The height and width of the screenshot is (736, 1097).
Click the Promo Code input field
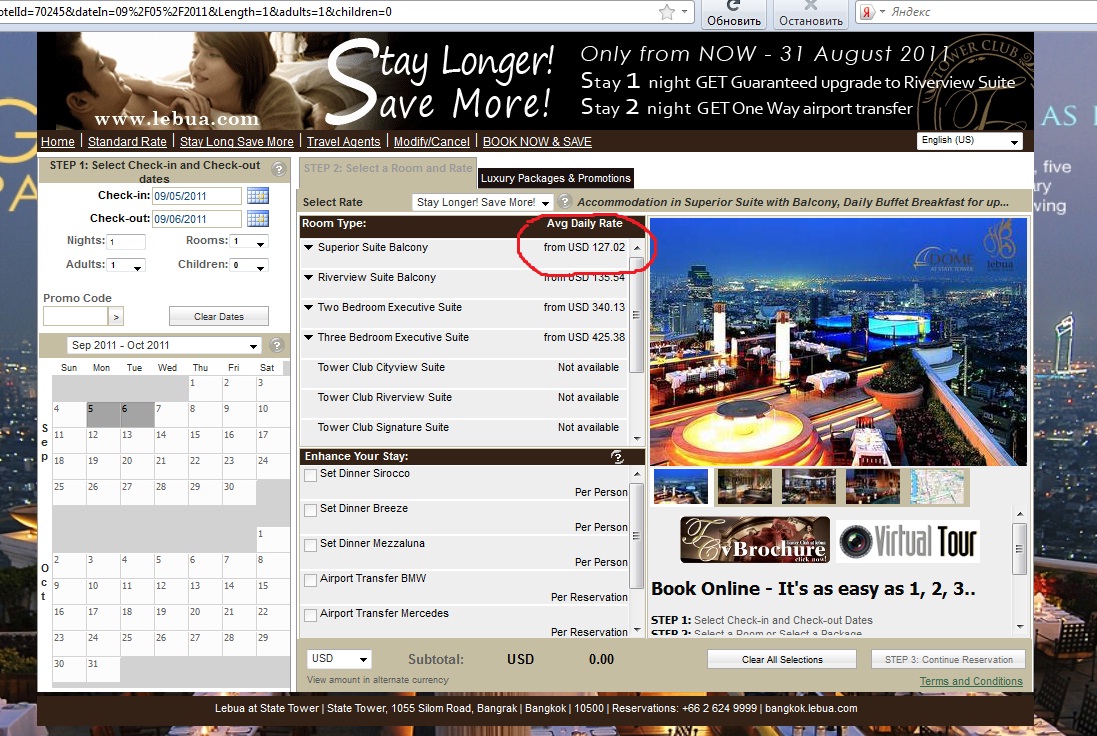click(x=75, y=316)
